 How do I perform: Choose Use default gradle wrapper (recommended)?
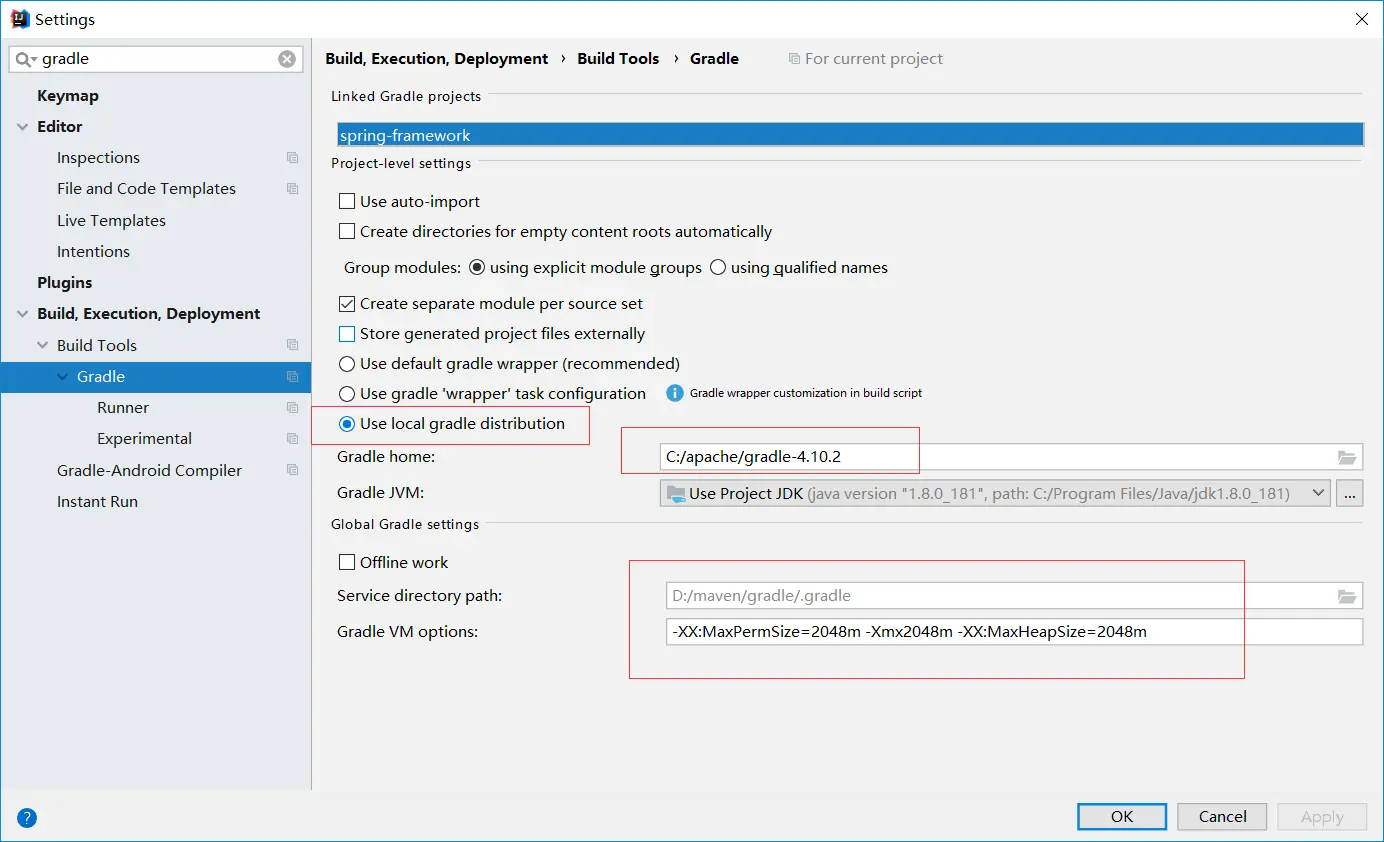point(347,364)
